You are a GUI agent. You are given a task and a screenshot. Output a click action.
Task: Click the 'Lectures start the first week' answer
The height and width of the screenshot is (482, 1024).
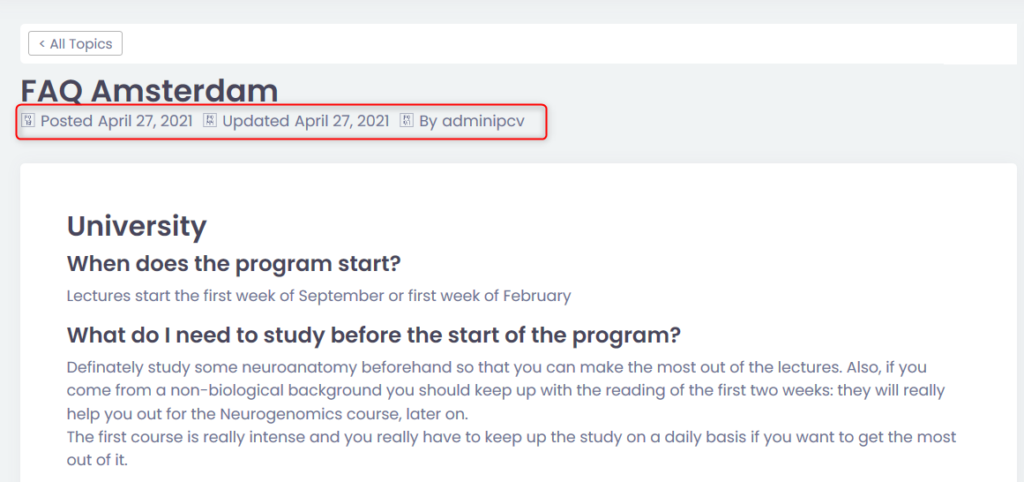(319, 296)
